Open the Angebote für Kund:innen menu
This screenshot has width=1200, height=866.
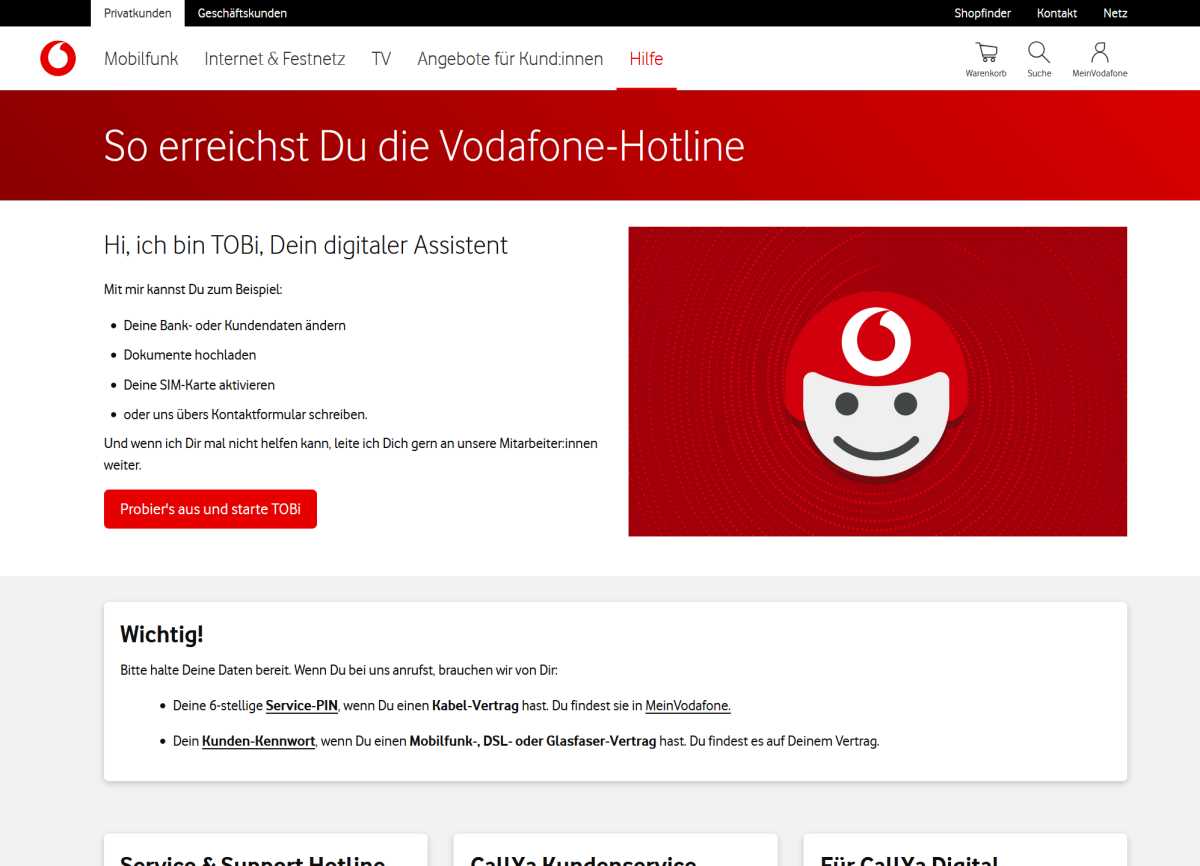[510, 58]
